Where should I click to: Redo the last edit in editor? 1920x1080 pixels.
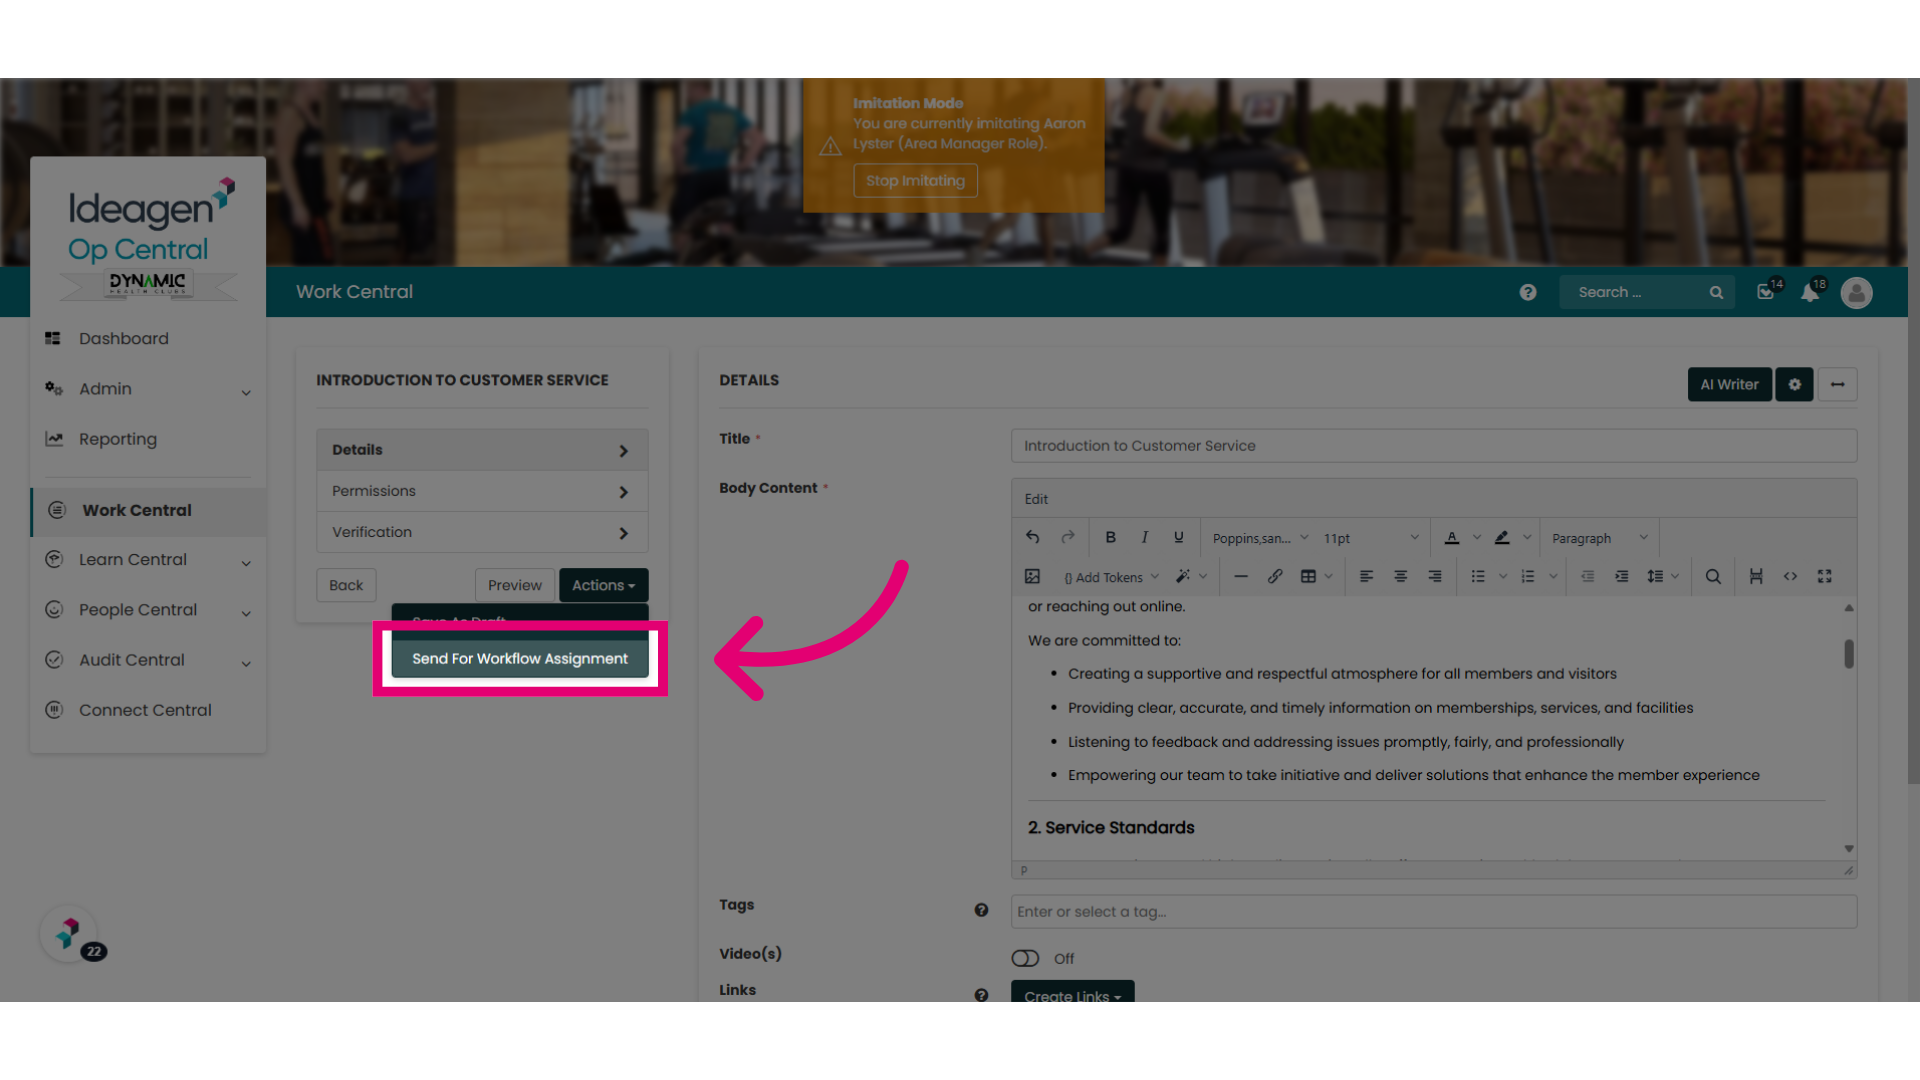point(1067,537)
